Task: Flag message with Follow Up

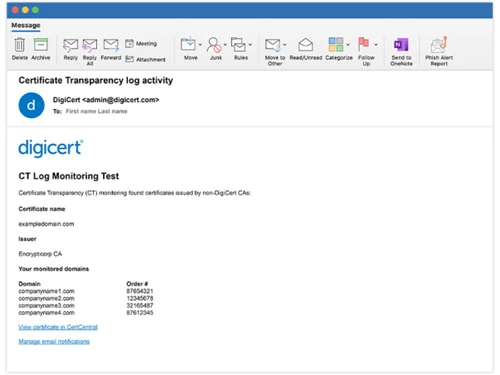Action: pyautogui.click(x=363, y=44)
